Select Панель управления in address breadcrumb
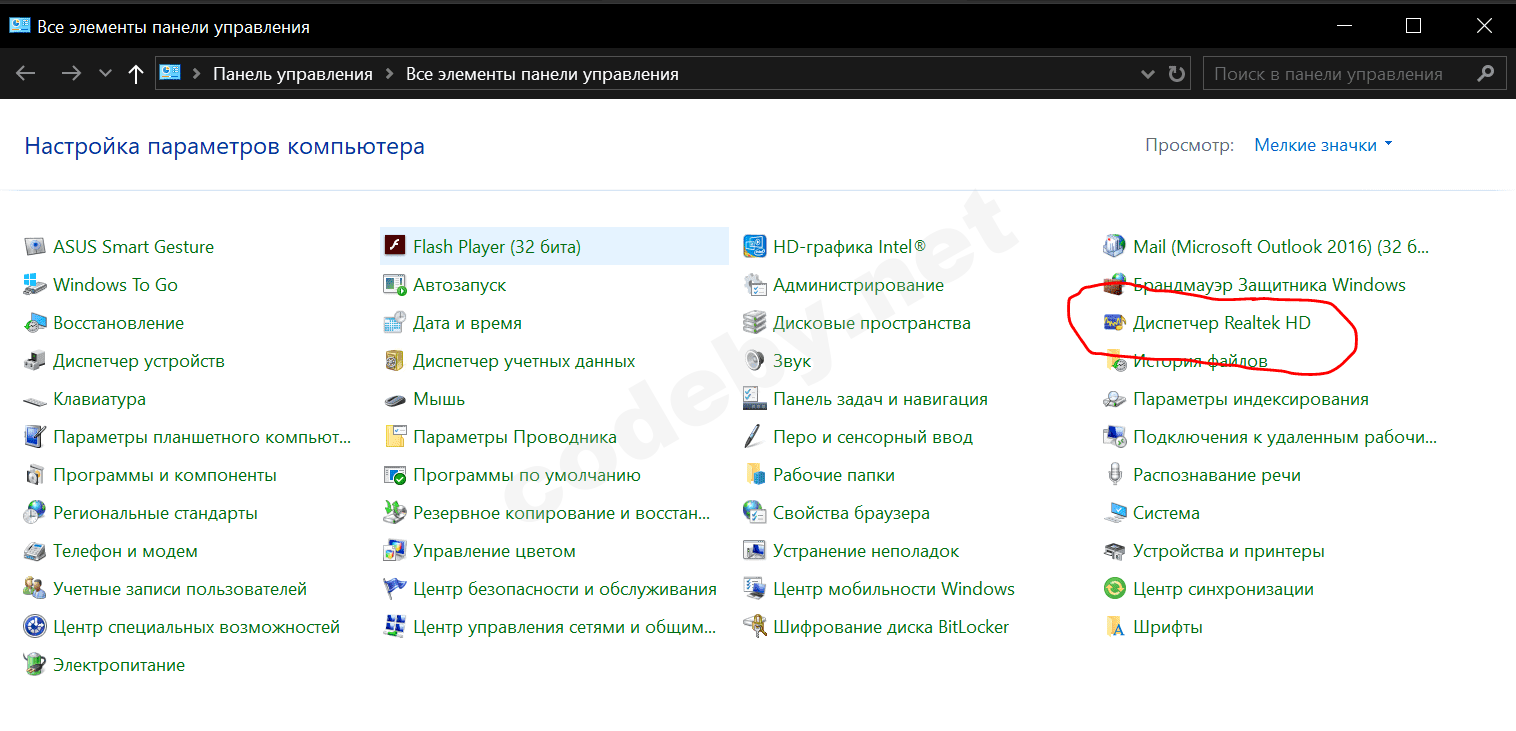Viewport: 1516px width, 731px height. [292, 74]
